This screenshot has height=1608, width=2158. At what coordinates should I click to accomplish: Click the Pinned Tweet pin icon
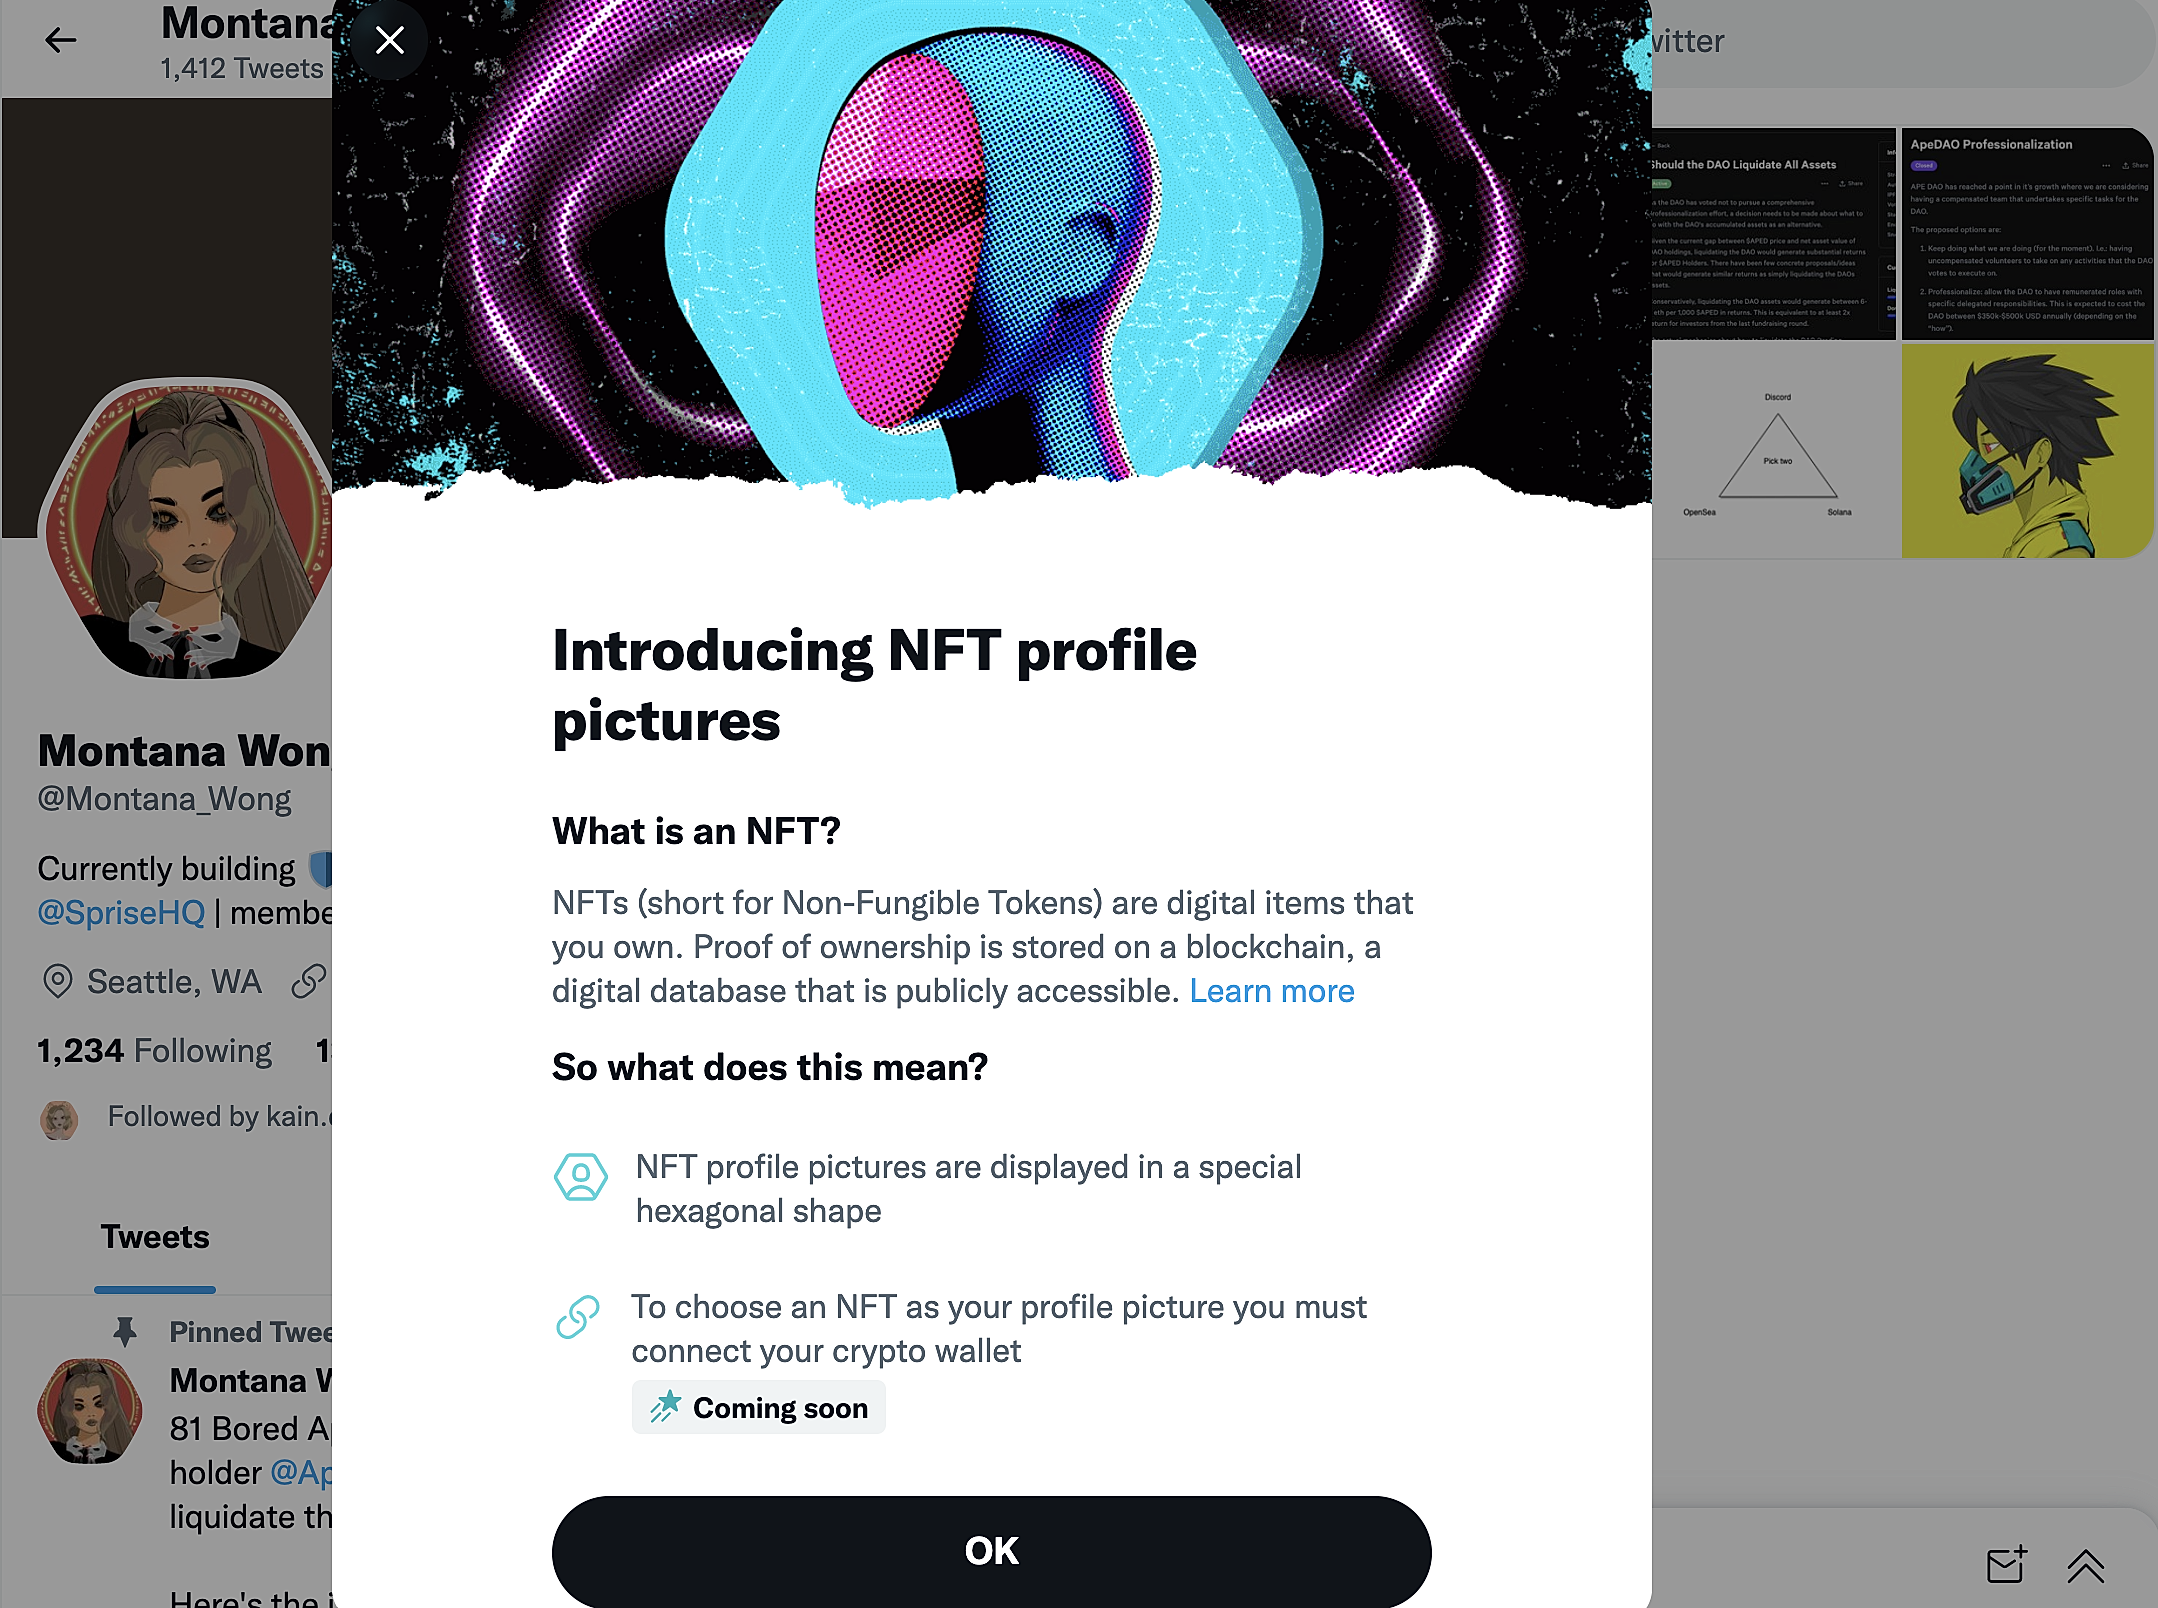coord(125,1331)
